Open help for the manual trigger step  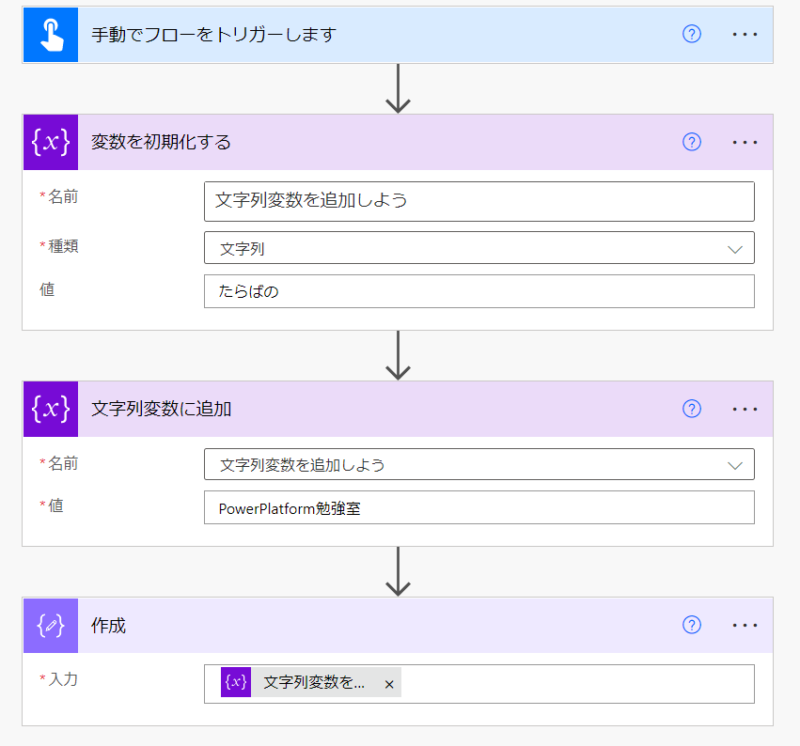tap(692, 34)
